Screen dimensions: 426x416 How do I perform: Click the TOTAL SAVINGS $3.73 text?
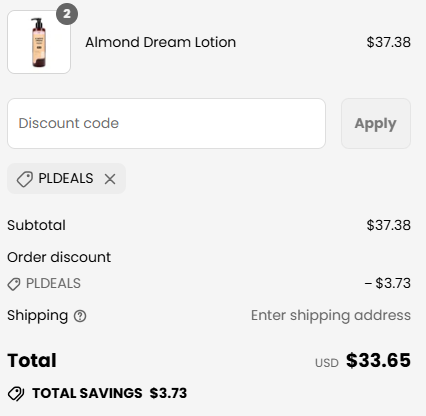(x=109, y=393)
